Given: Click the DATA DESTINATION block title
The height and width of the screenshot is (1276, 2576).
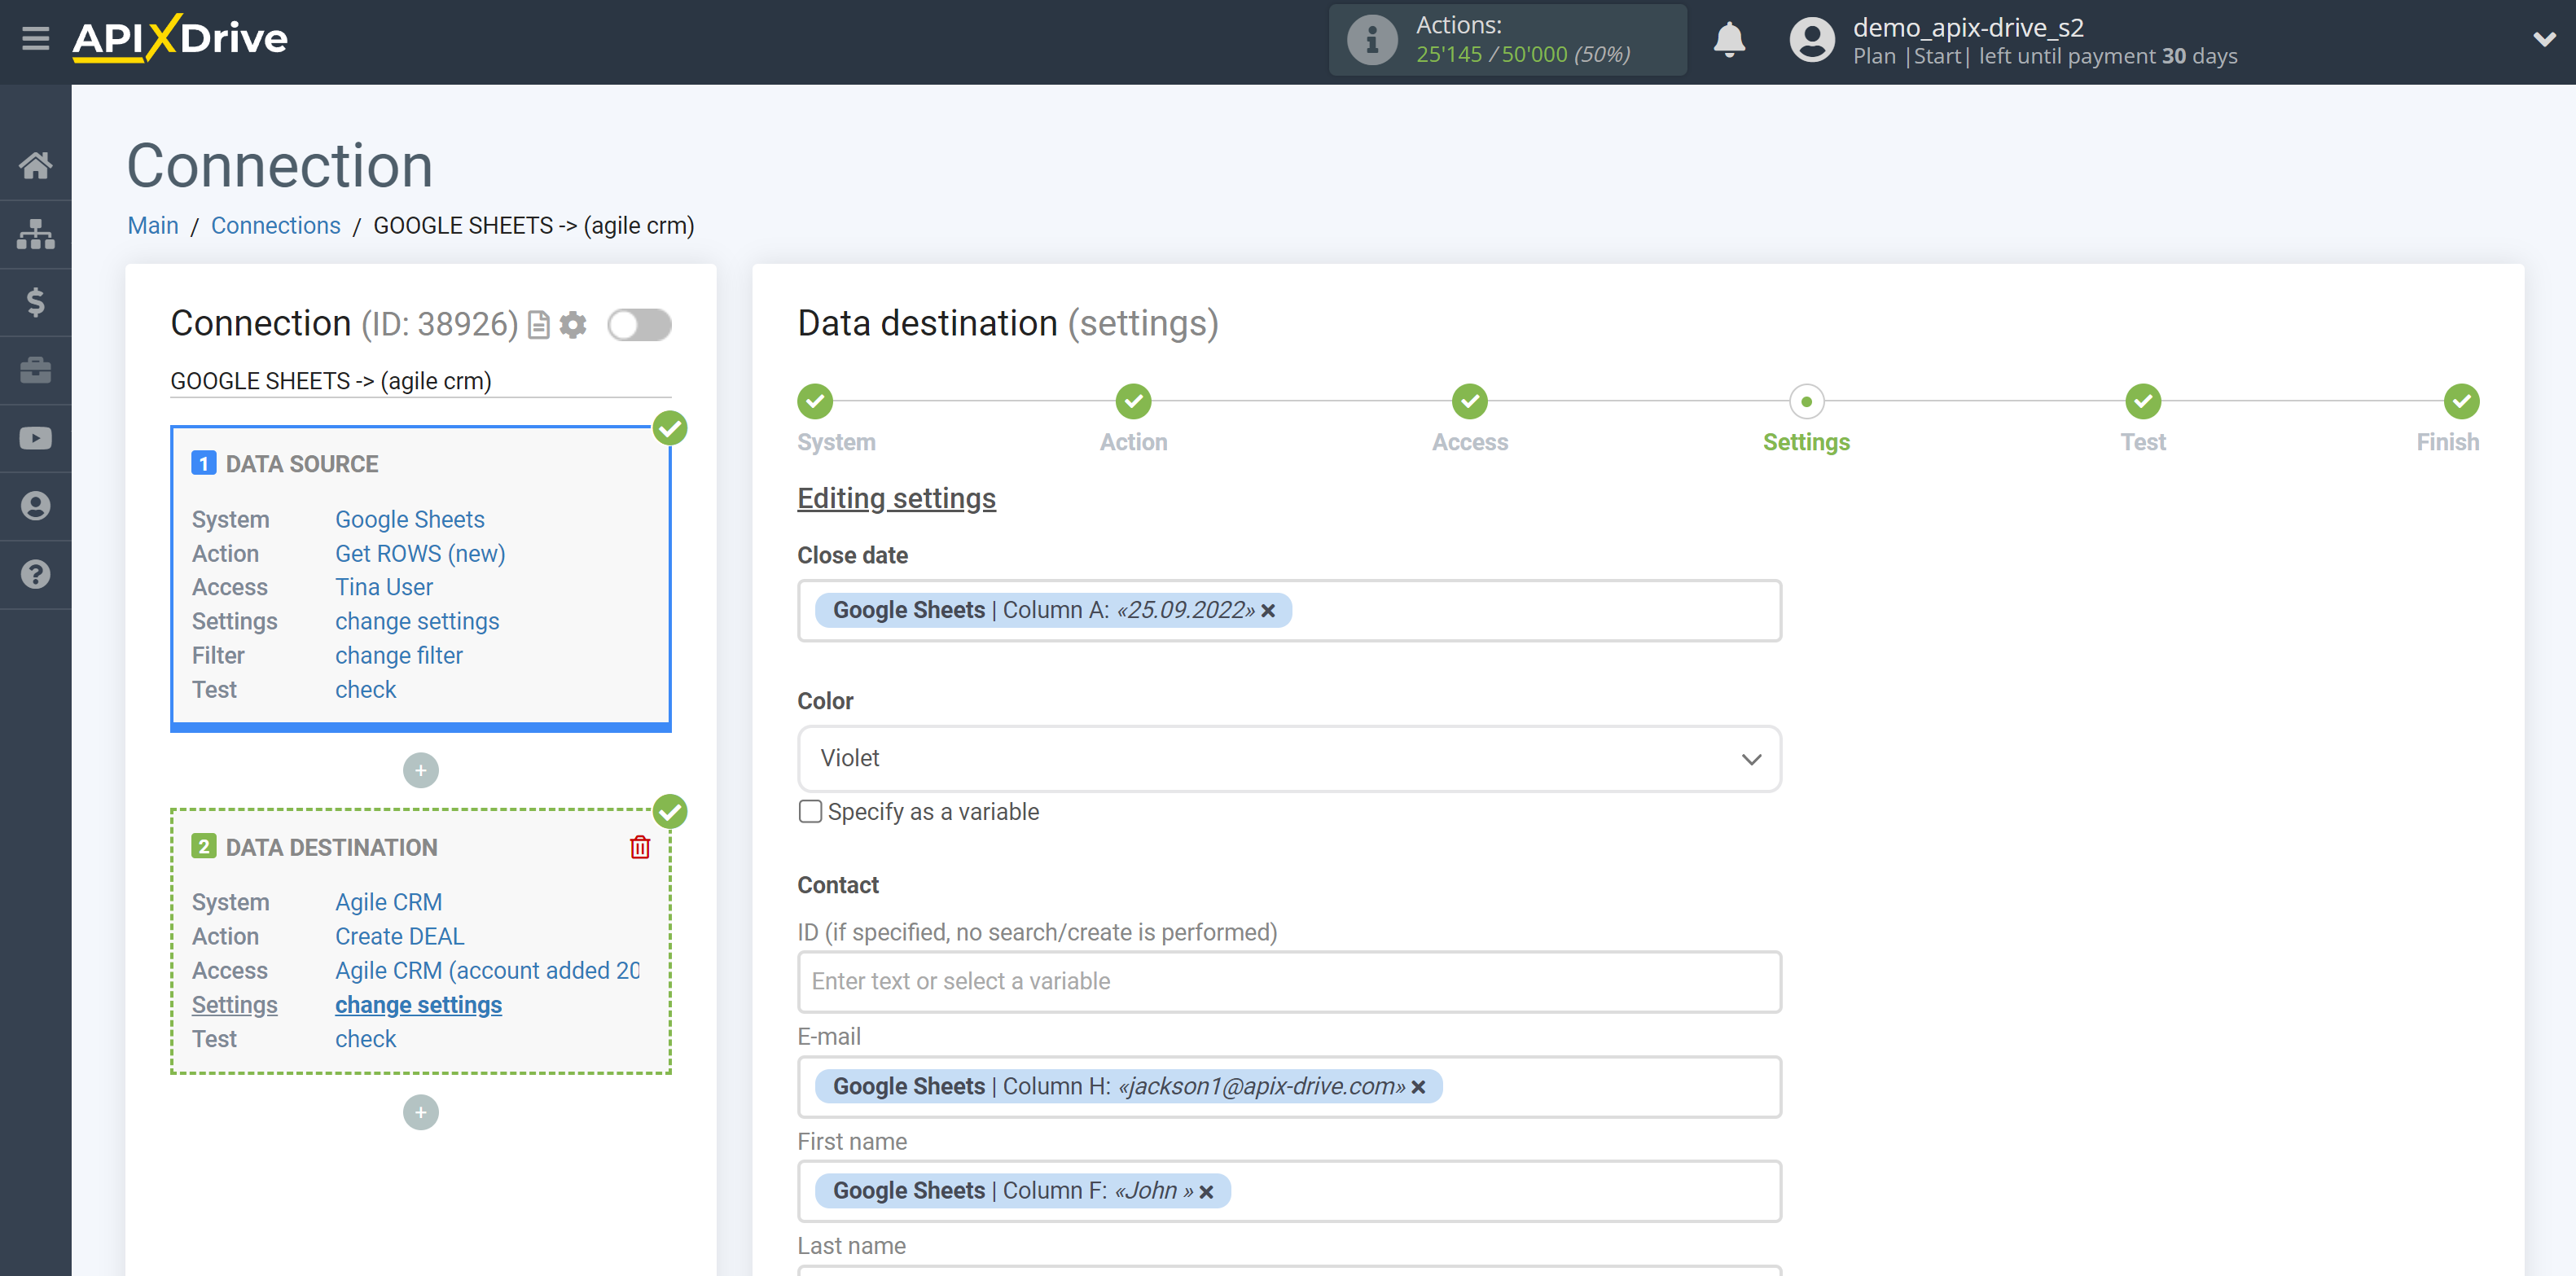Looking at the screenshot, I should [x=331, y=847].
